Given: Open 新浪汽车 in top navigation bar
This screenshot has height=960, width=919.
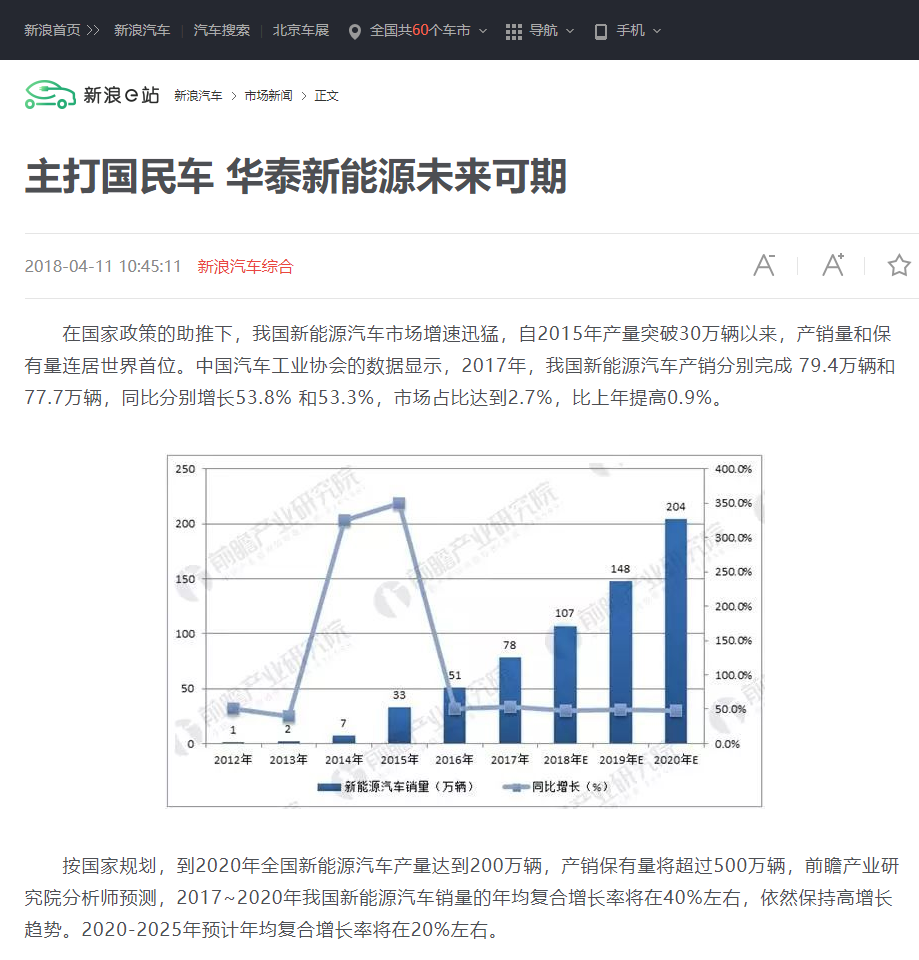Looking at the screenshot, I should pyautogui.click(x=142, y=31).
